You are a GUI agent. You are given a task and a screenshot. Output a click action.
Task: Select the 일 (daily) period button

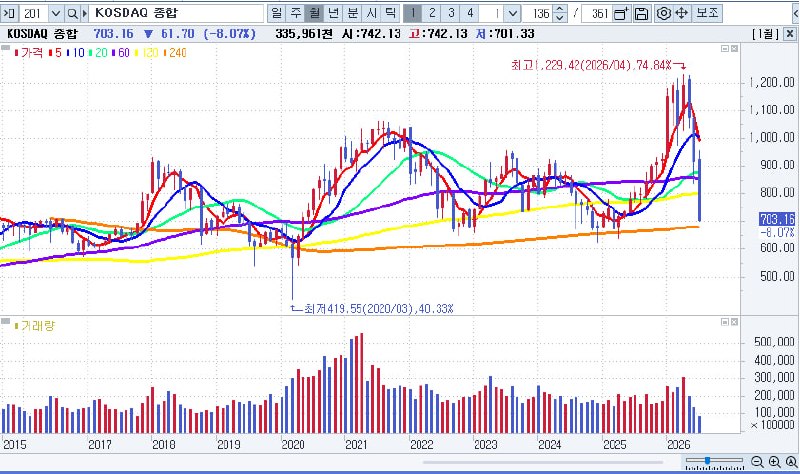[277, 13]
